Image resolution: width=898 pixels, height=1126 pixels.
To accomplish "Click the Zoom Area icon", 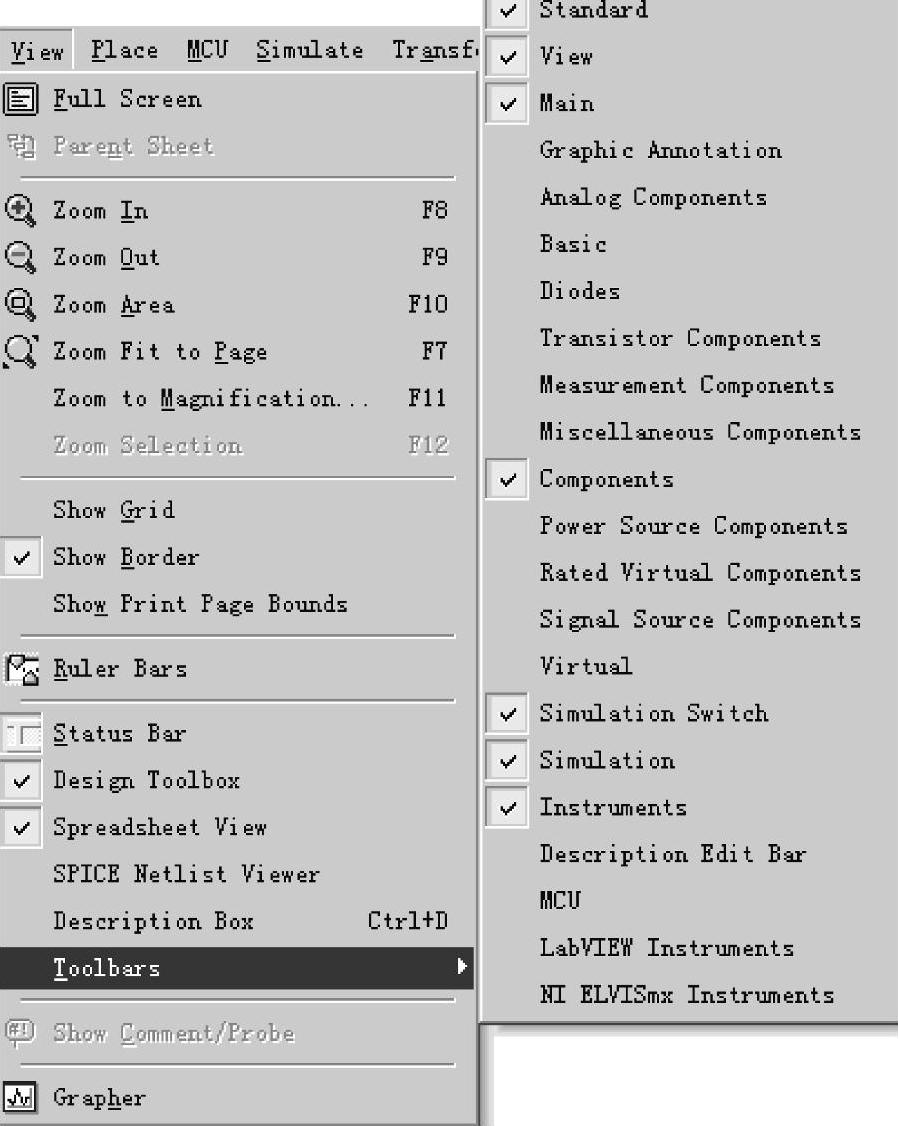I will coord(19,304).
